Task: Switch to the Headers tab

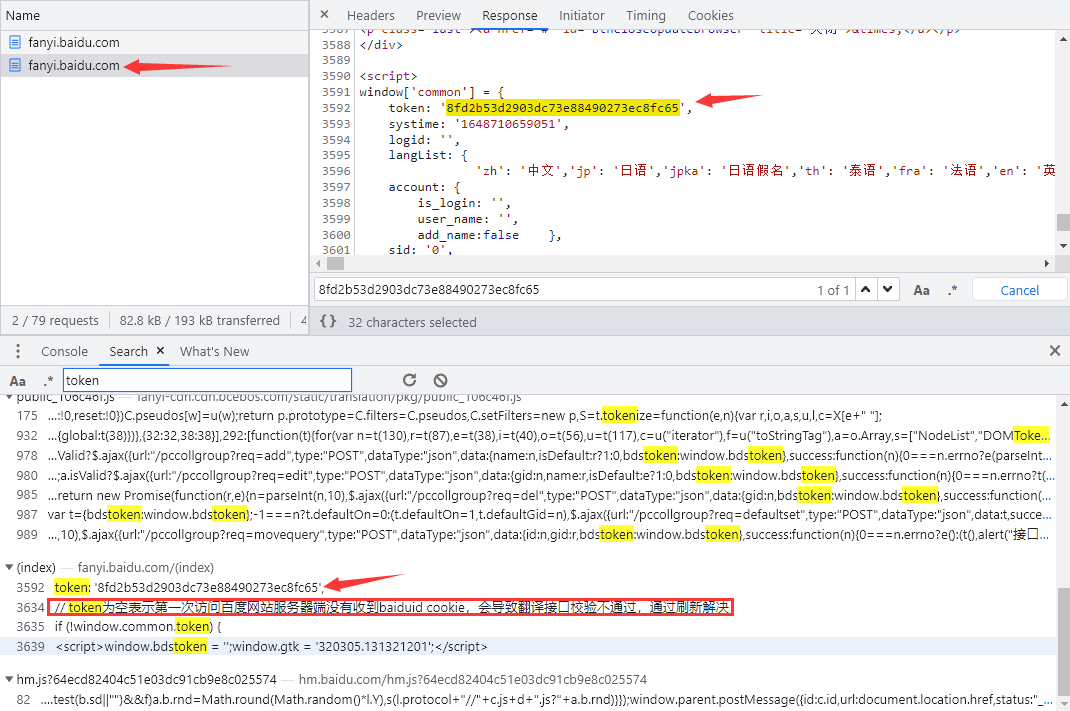Action: click(370, 15)
